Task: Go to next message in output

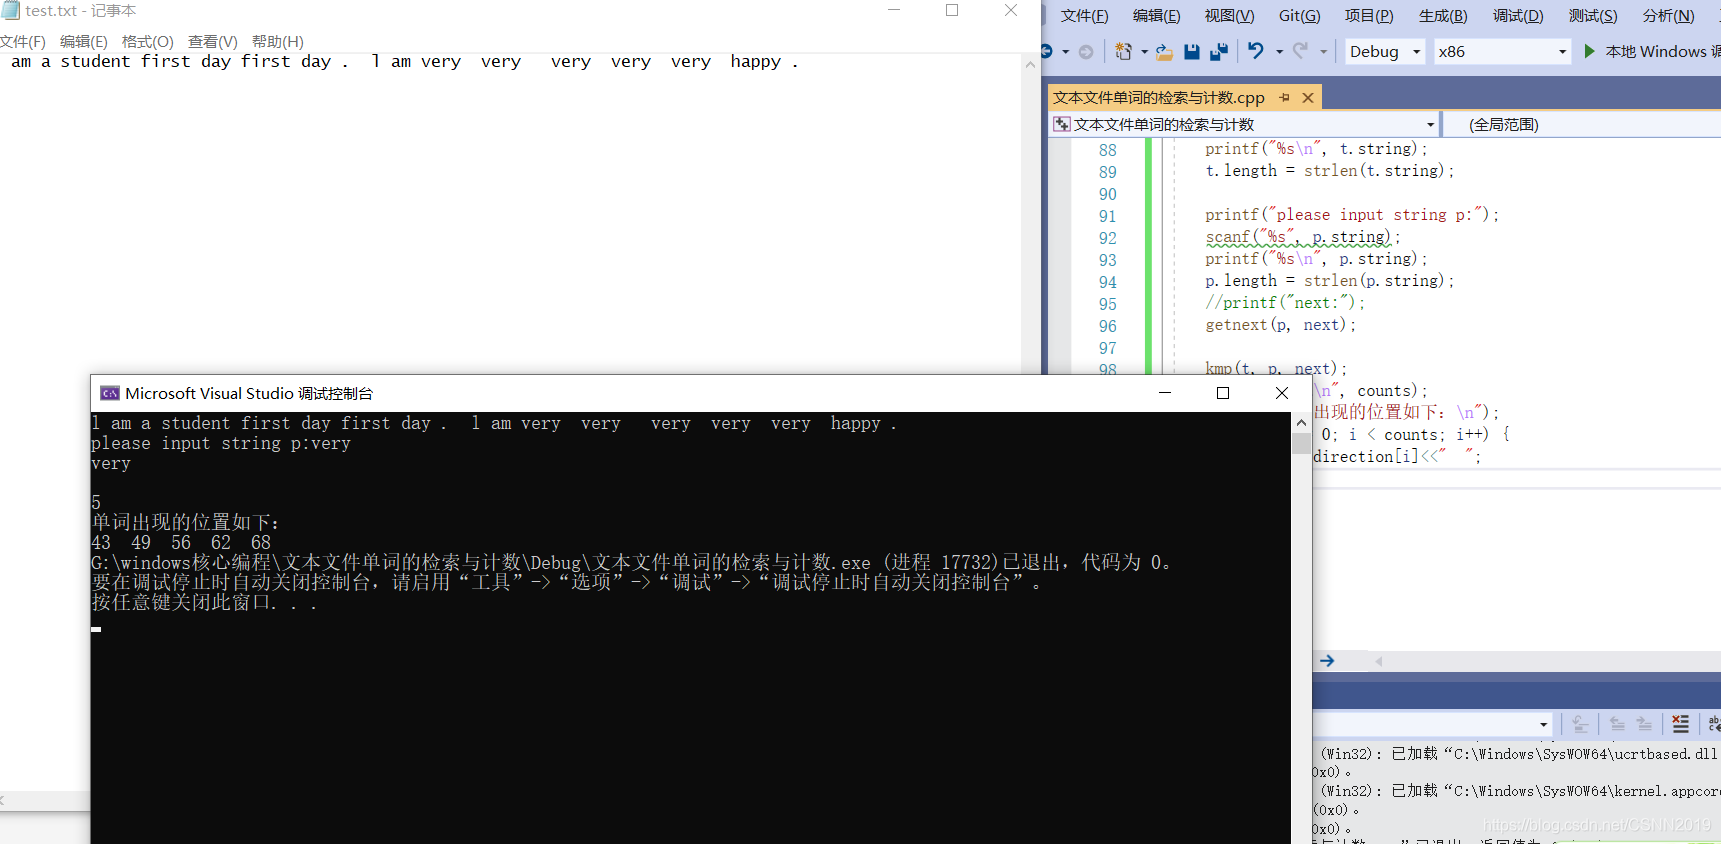Action: click(1644, 724)
